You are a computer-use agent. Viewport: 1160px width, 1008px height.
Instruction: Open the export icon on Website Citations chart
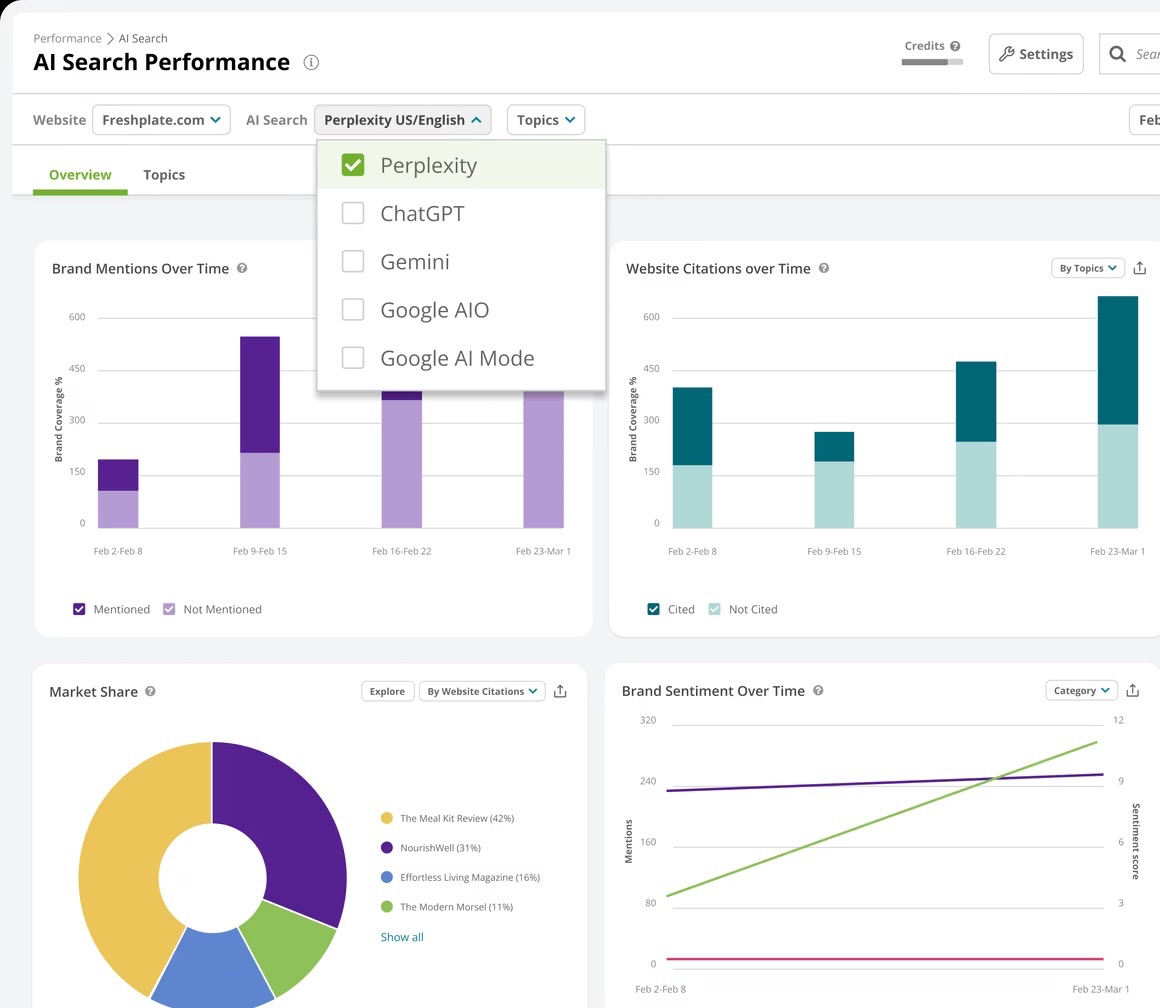click(x=1140, y=268)
